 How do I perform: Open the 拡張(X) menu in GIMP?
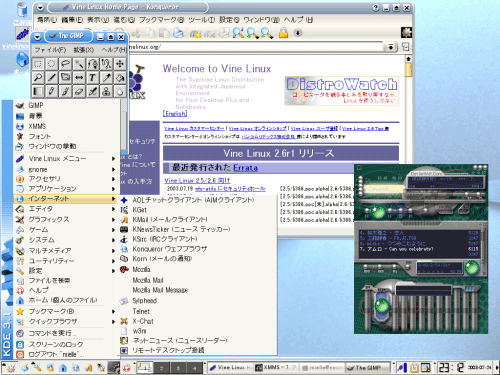click(x=83, y=50)
